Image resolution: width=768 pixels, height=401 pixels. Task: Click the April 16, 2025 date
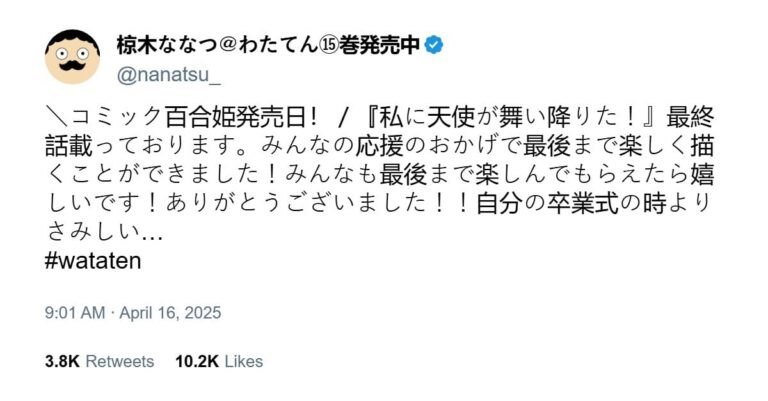point(170,312)
